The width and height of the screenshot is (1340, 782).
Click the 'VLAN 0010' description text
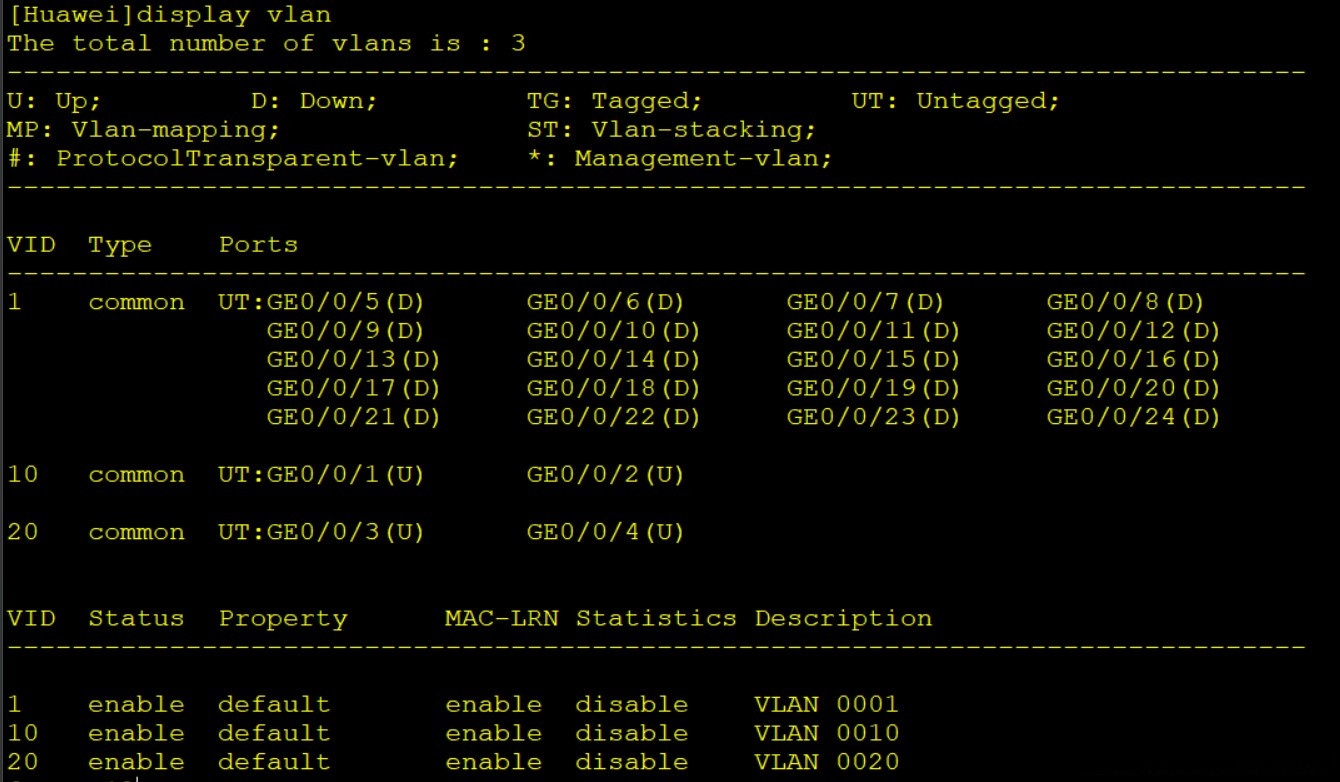click(x=826, y=733)
